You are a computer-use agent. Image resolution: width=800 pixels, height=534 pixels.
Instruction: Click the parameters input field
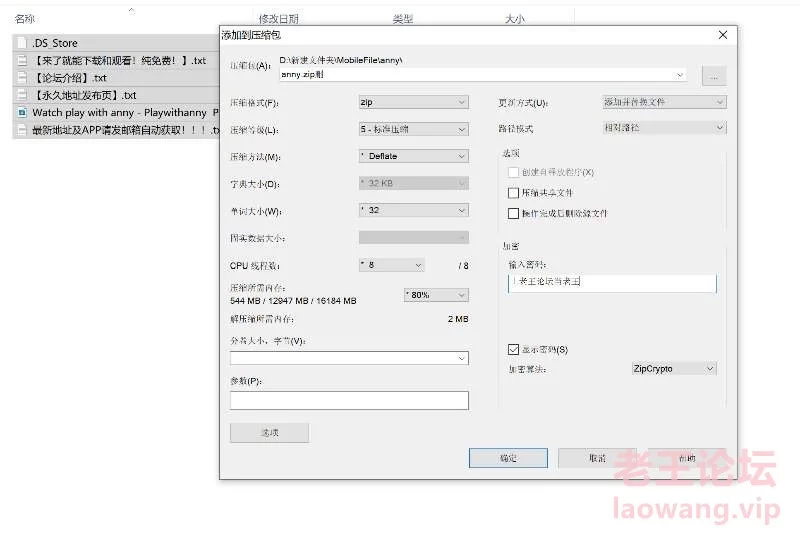[349, 400]
